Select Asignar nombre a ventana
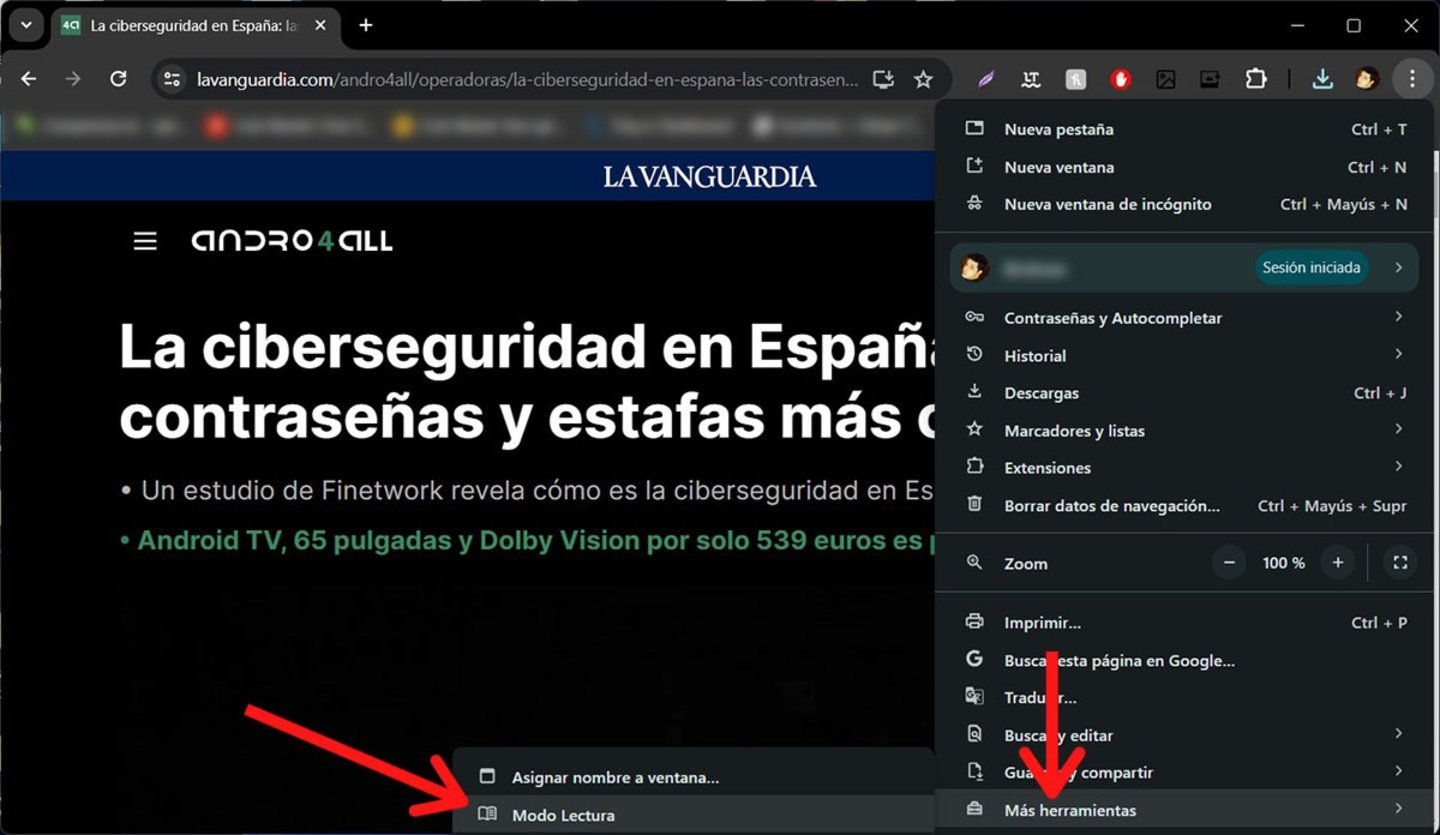The width and height of the screenshot is (1440, 835). (693, 777)
